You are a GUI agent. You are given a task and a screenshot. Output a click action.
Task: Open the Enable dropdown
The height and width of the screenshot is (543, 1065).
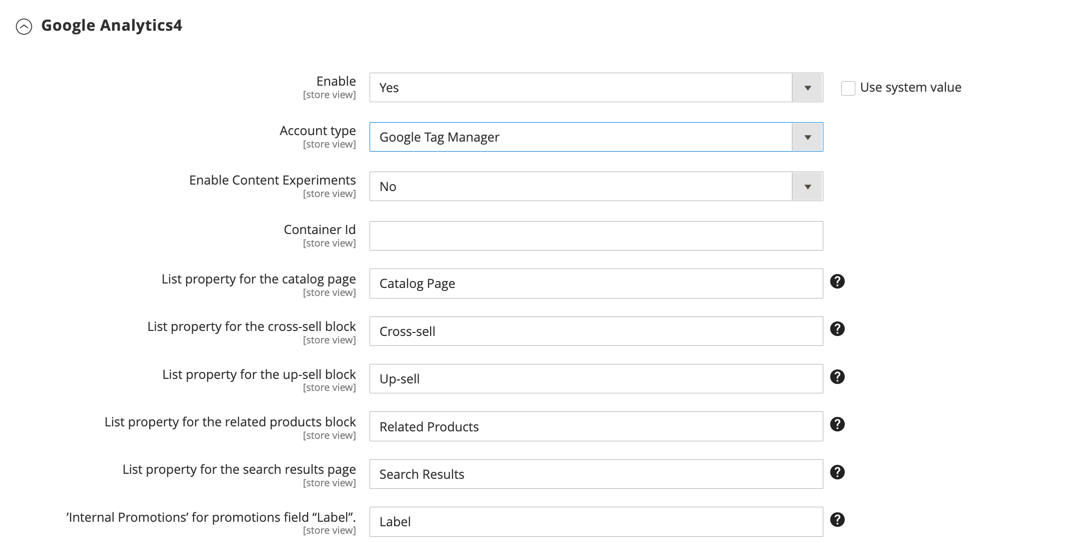coord(595,88)
